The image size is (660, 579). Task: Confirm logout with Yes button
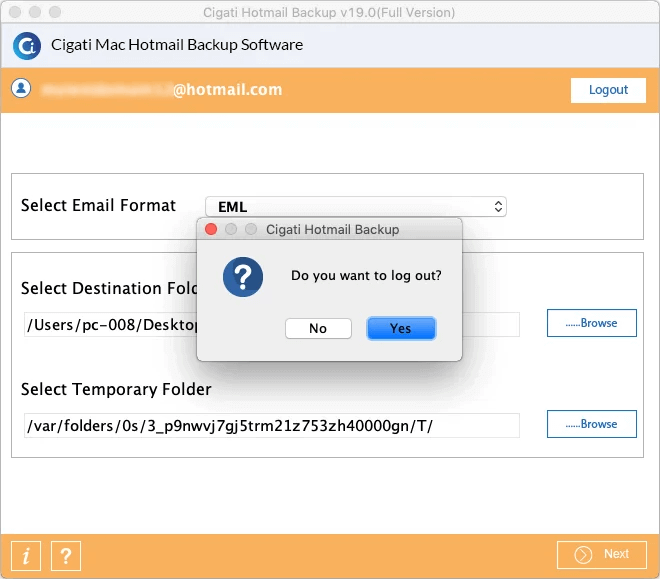401,328
